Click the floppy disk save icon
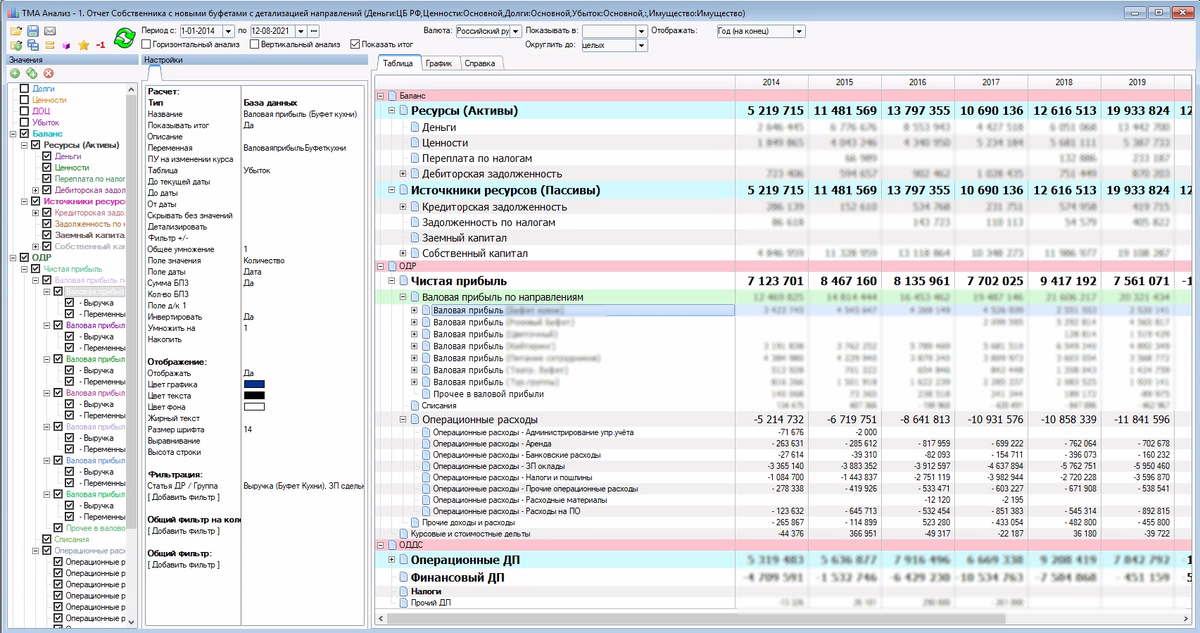 pyautogui.click(x=33, y=31)
